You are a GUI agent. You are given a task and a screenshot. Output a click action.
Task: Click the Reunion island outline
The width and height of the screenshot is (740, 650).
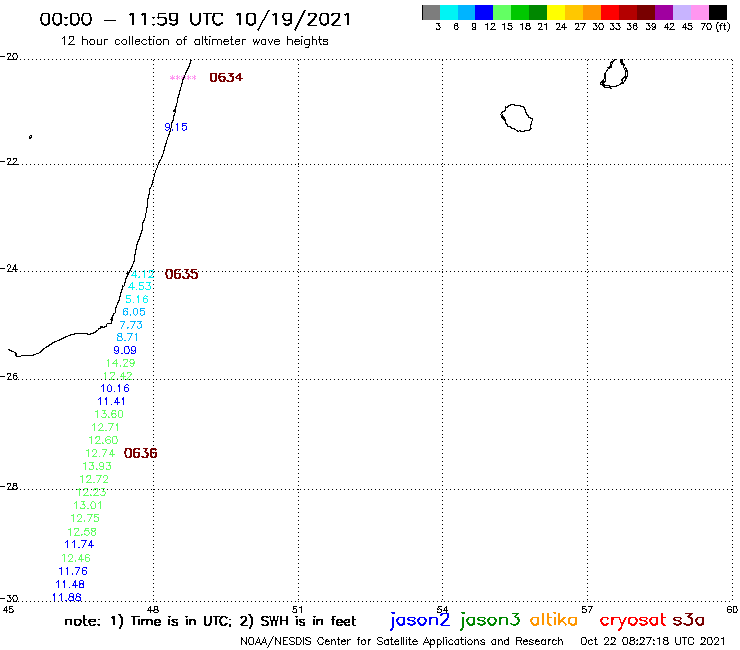click(x=517, y=118)
